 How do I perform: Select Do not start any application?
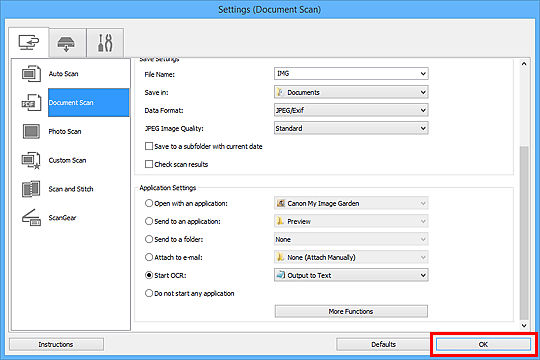click(149, 293)
